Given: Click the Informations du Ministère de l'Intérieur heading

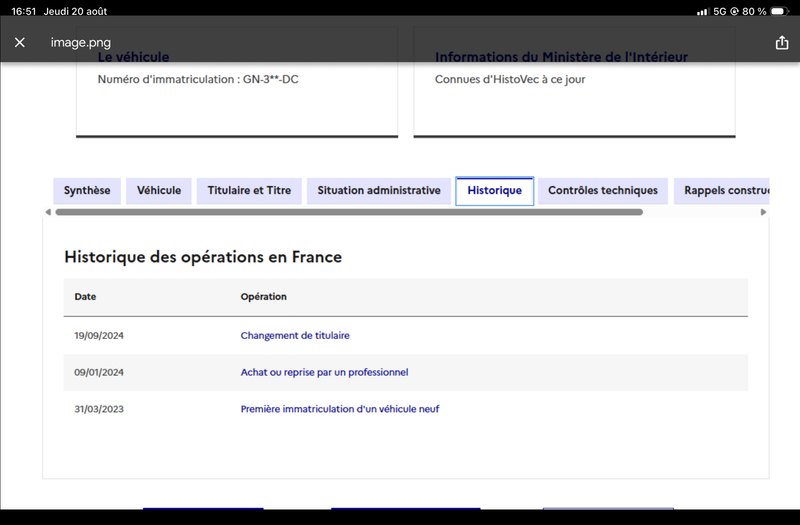Looking at the screenshot, I should click(561, 57).
